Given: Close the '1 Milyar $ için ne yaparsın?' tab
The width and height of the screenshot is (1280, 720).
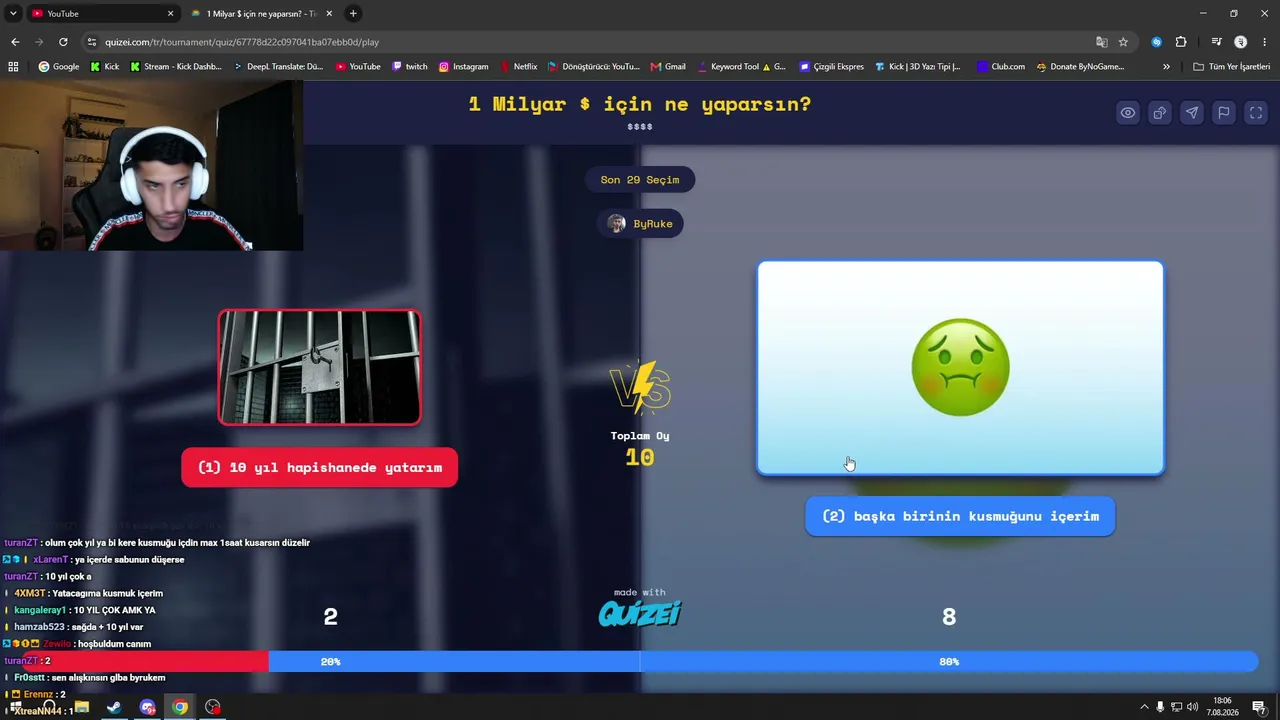Looking at the screenshot, I should pos(329,13).
